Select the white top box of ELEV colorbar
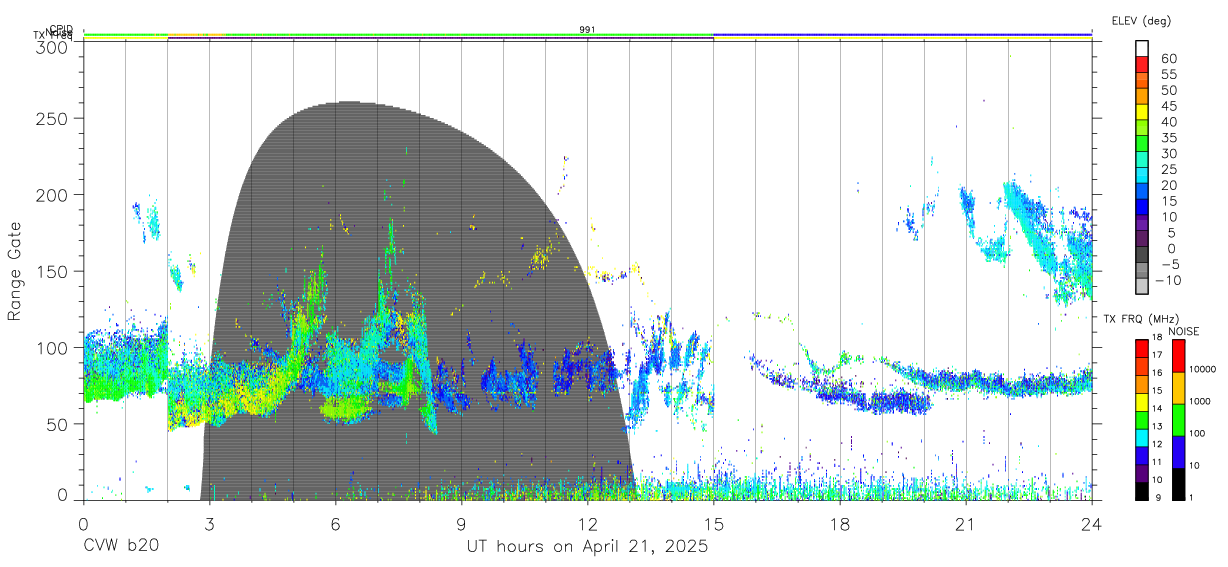The image size is (1228, 567). (1142, 48)
